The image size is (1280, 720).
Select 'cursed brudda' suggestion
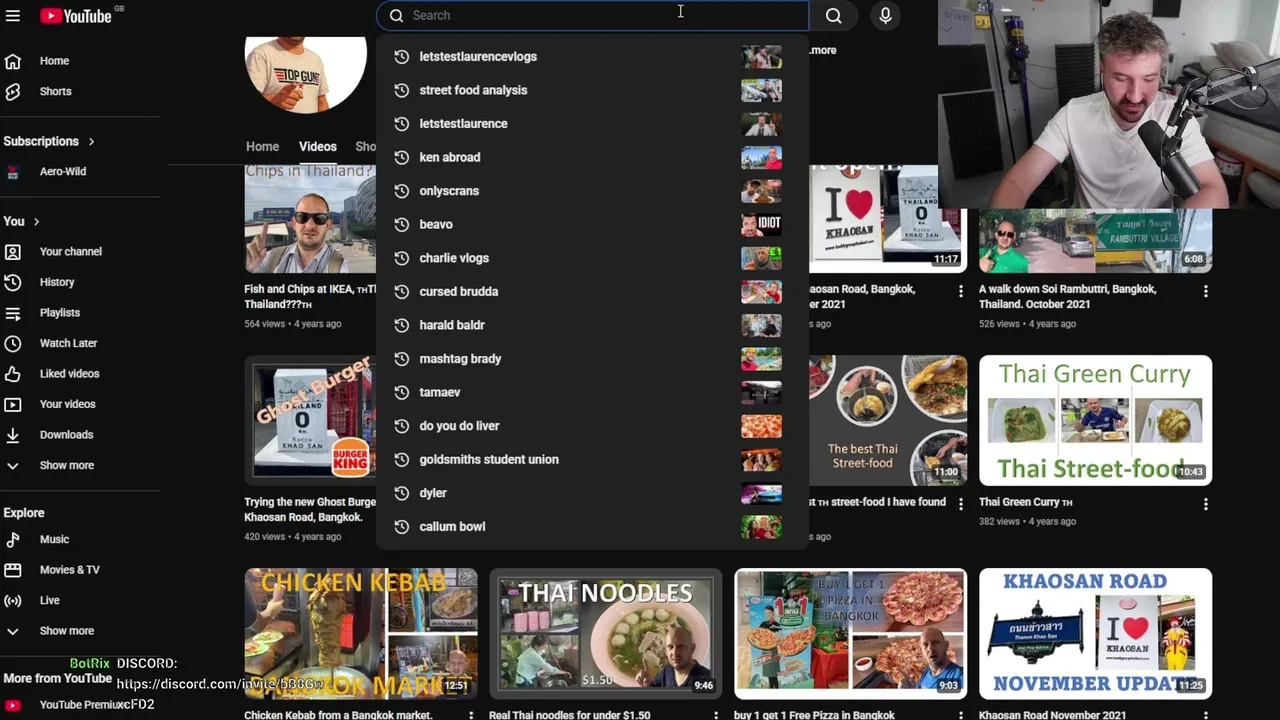592,292
